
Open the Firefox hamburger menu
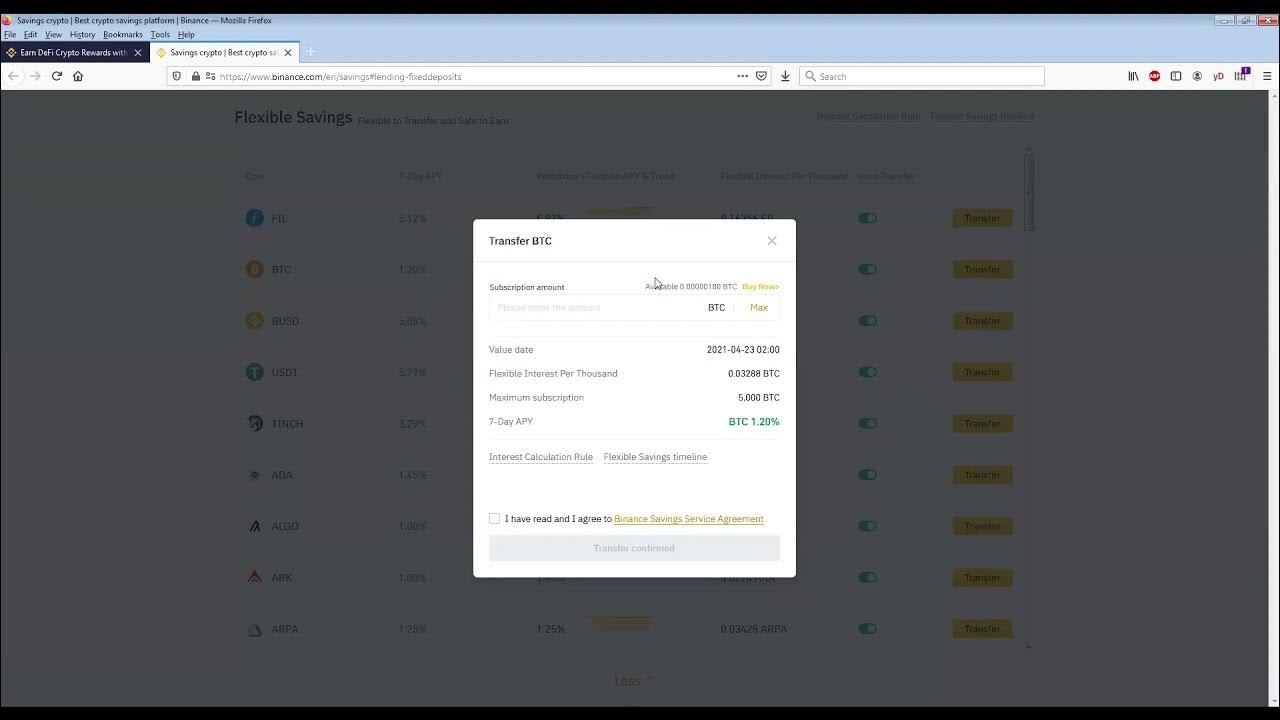tap(1267, 76)
